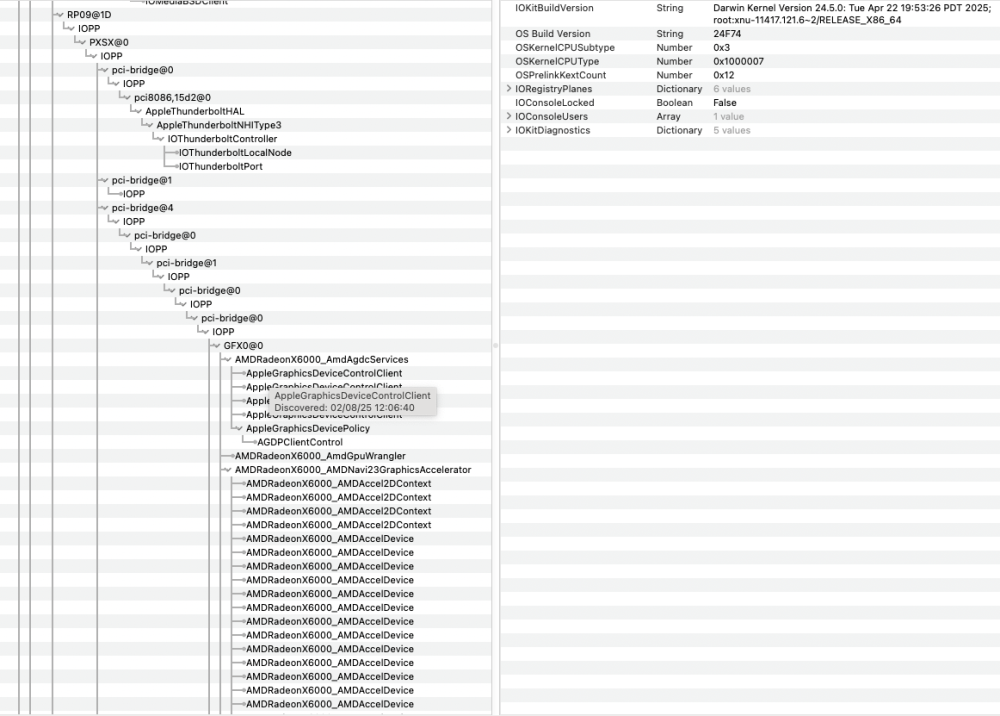Click the '6 values' entry for IORegistryPlanes
The width and height of the screenshot is (1000, 716).
click(732, 89)
